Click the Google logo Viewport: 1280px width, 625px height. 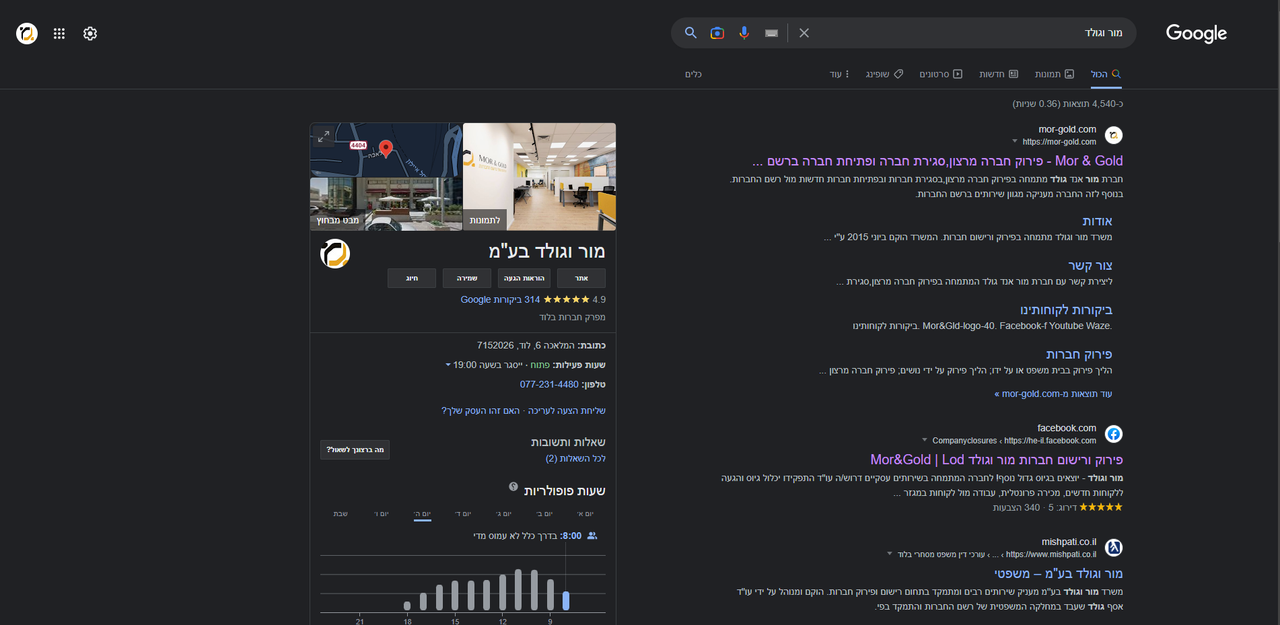pyautogui.click(x=1196, y=33)
